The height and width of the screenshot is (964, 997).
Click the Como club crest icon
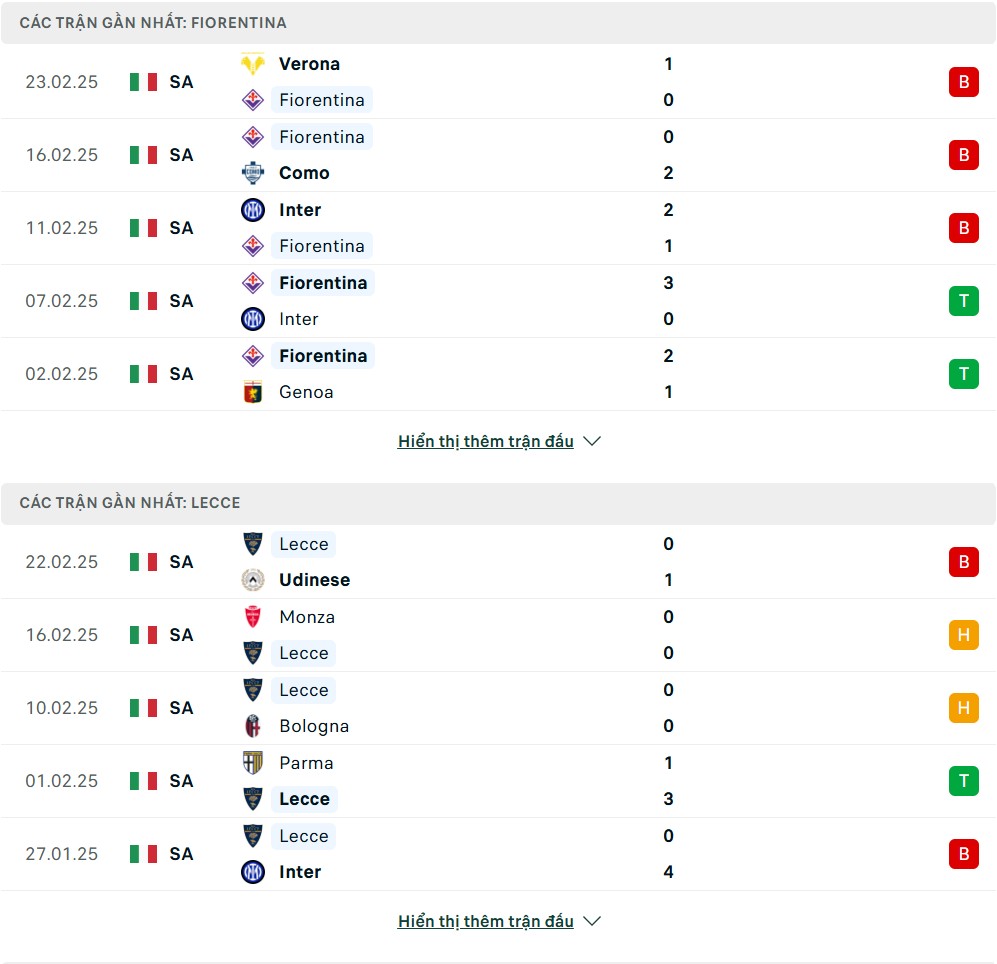coord(253,173)
